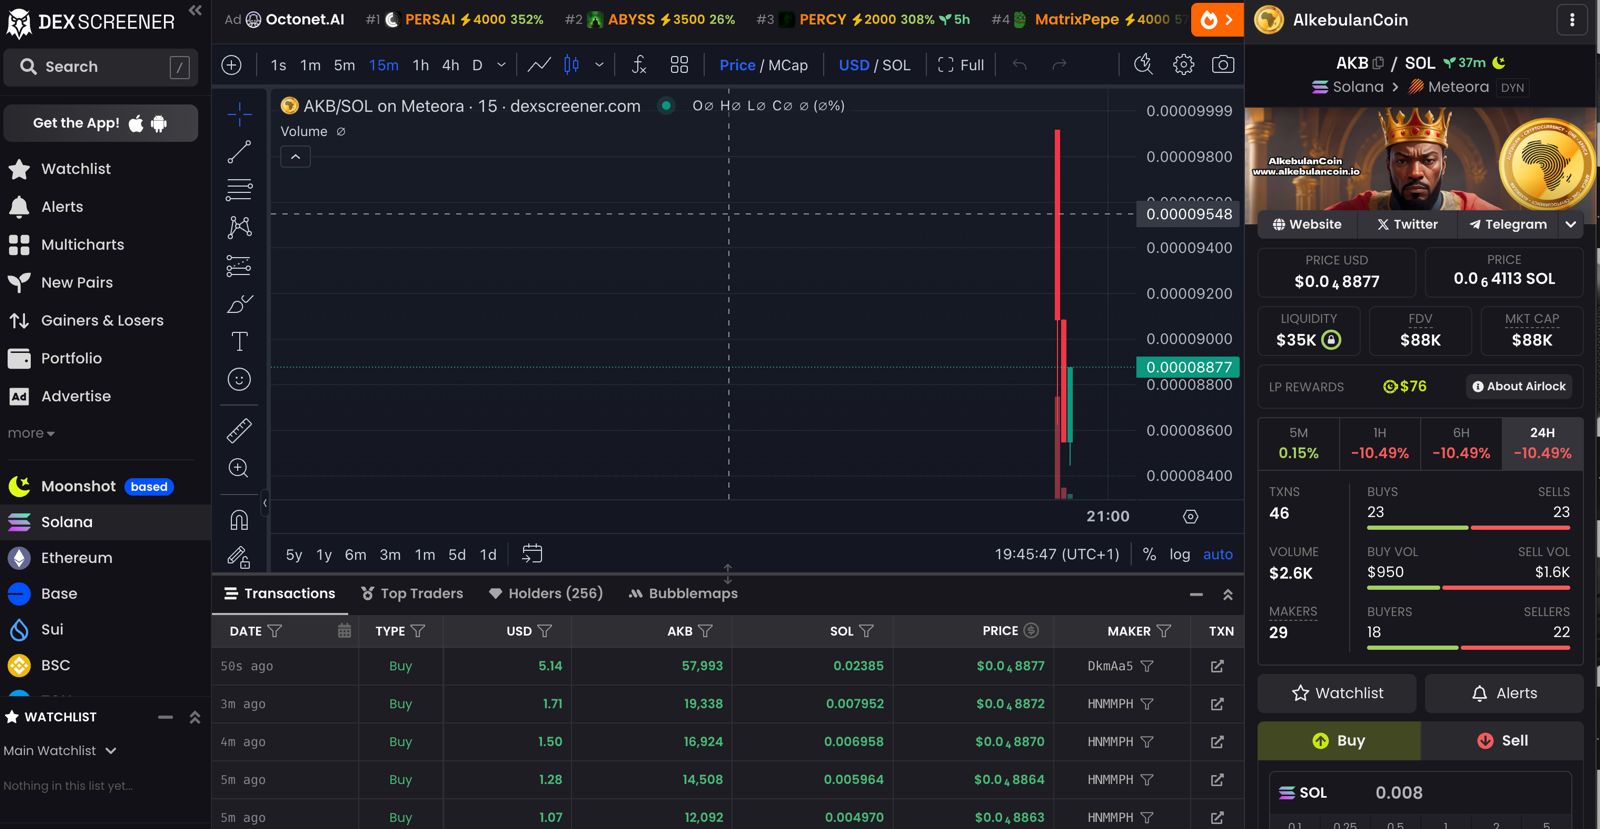
Task: Open the AlkebulanCoin options kebab menu
Action: click(x=1572, y=20)
